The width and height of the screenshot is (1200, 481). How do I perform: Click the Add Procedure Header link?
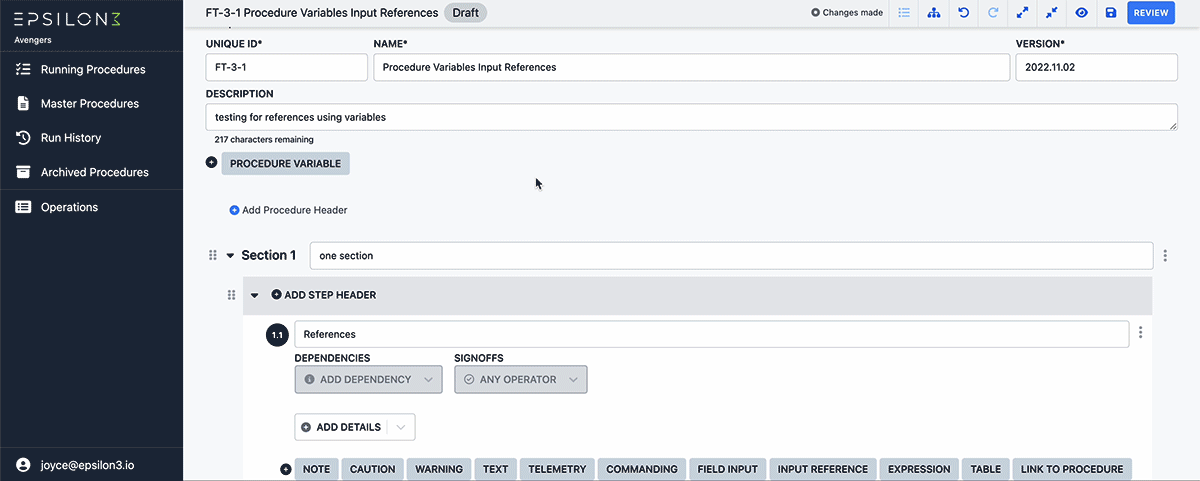click(288, 210)
